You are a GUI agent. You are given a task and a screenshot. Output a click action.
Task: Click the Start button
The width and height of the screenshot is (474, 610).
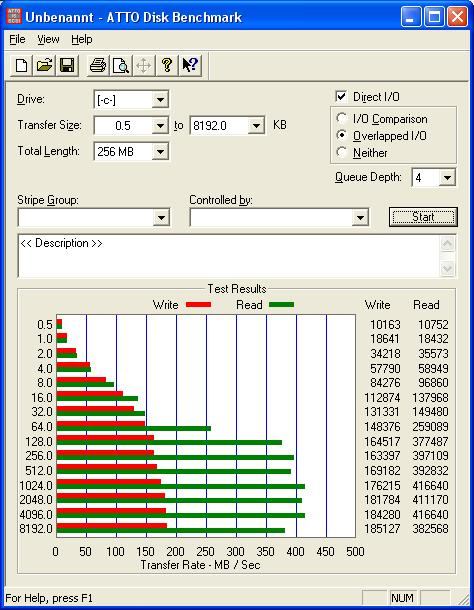pos(423,217)
